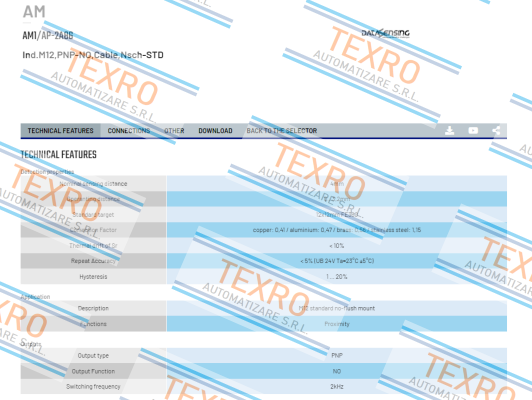Switch to the Technical Features tab

60,131
